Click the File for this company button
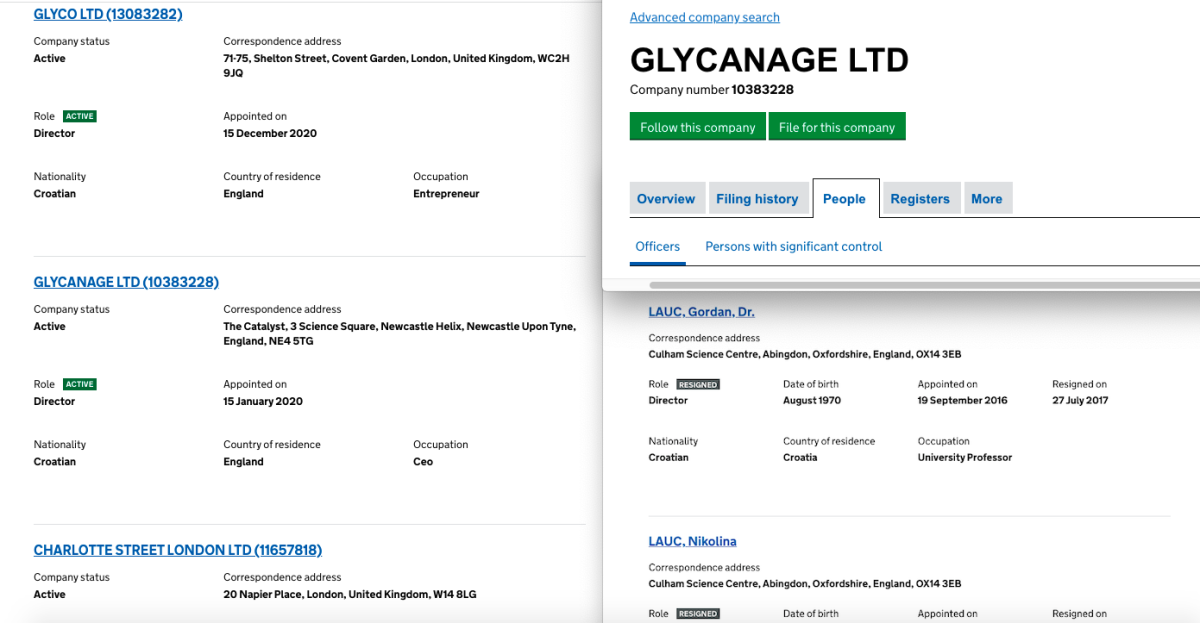This screenshot has width=1200, height=623. (837, 127)
